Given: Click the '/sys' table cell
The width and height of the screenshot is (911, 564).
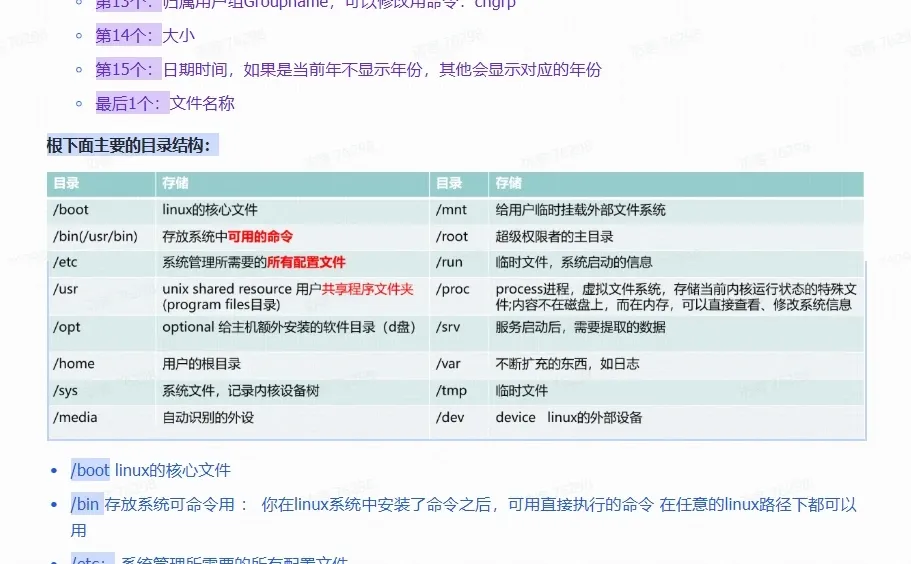Looking at the screenshot, I should pos(101,391).
